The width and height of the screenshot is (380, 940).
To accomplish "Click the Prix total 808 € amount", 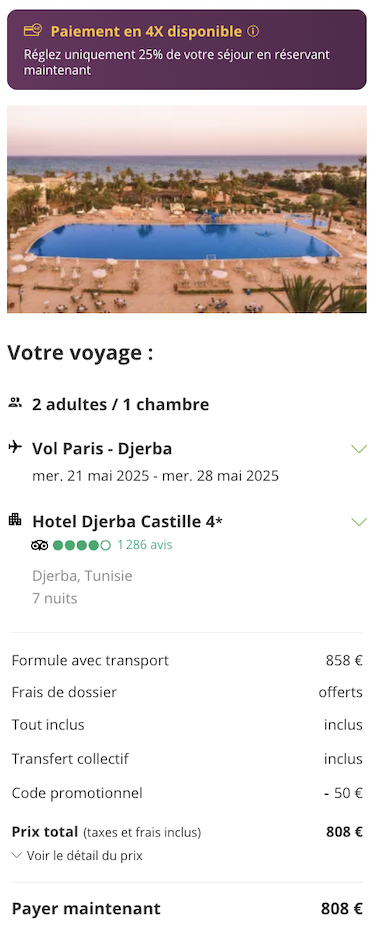I will coord(345,832).
